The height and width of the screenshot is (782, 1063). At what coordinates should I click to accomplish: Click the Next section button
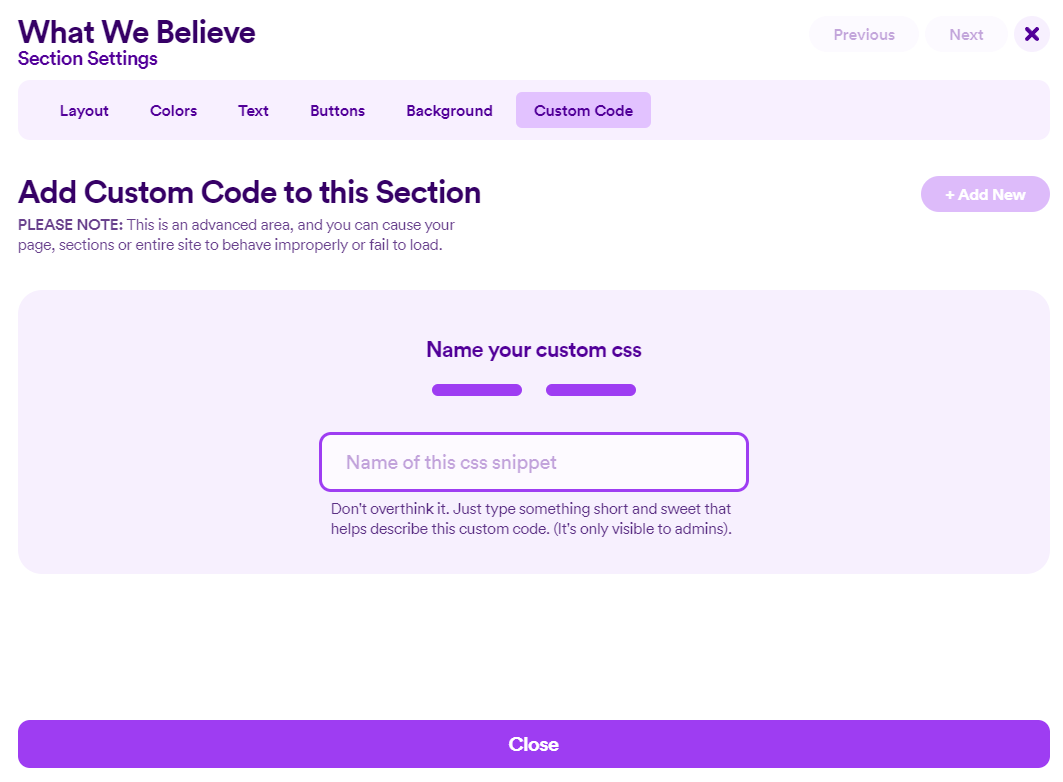point(966,33)
